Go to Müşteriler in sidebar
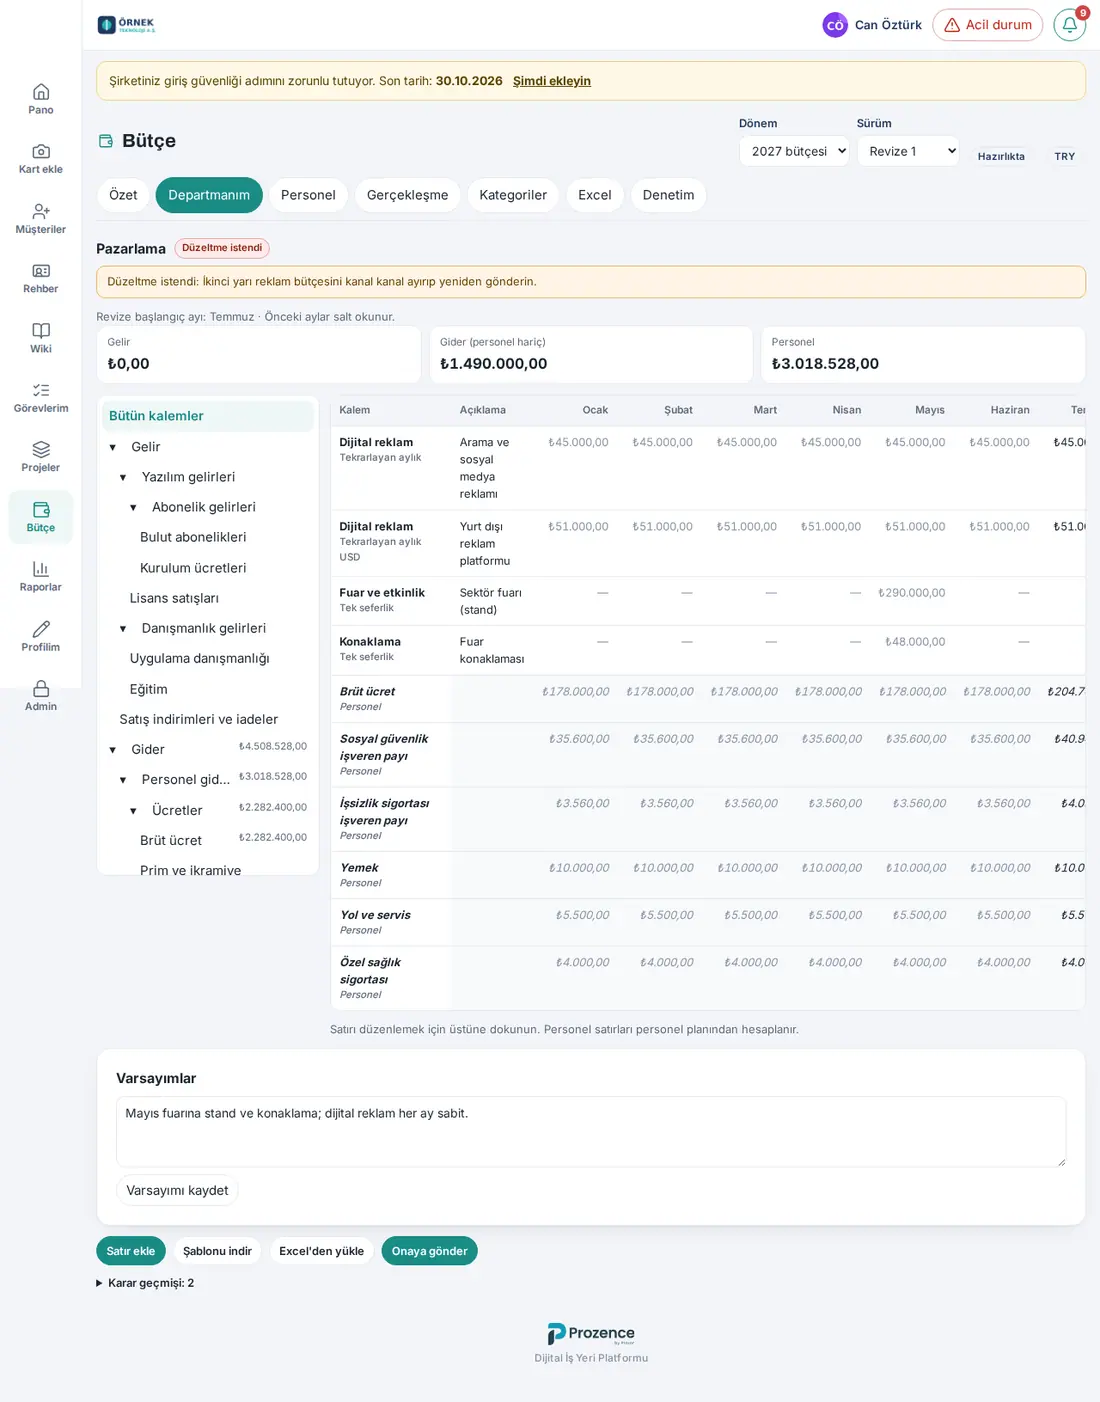Viewport: 1100px width, 1402px height. pos(41,219)
